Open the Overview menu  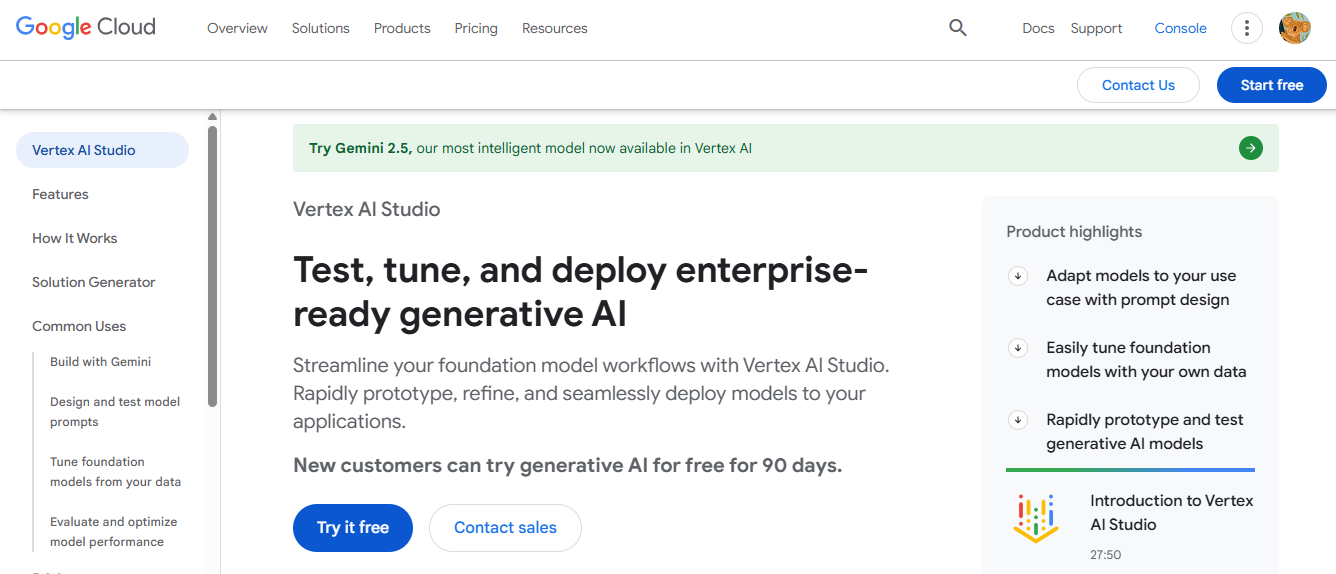pos(237,28)
